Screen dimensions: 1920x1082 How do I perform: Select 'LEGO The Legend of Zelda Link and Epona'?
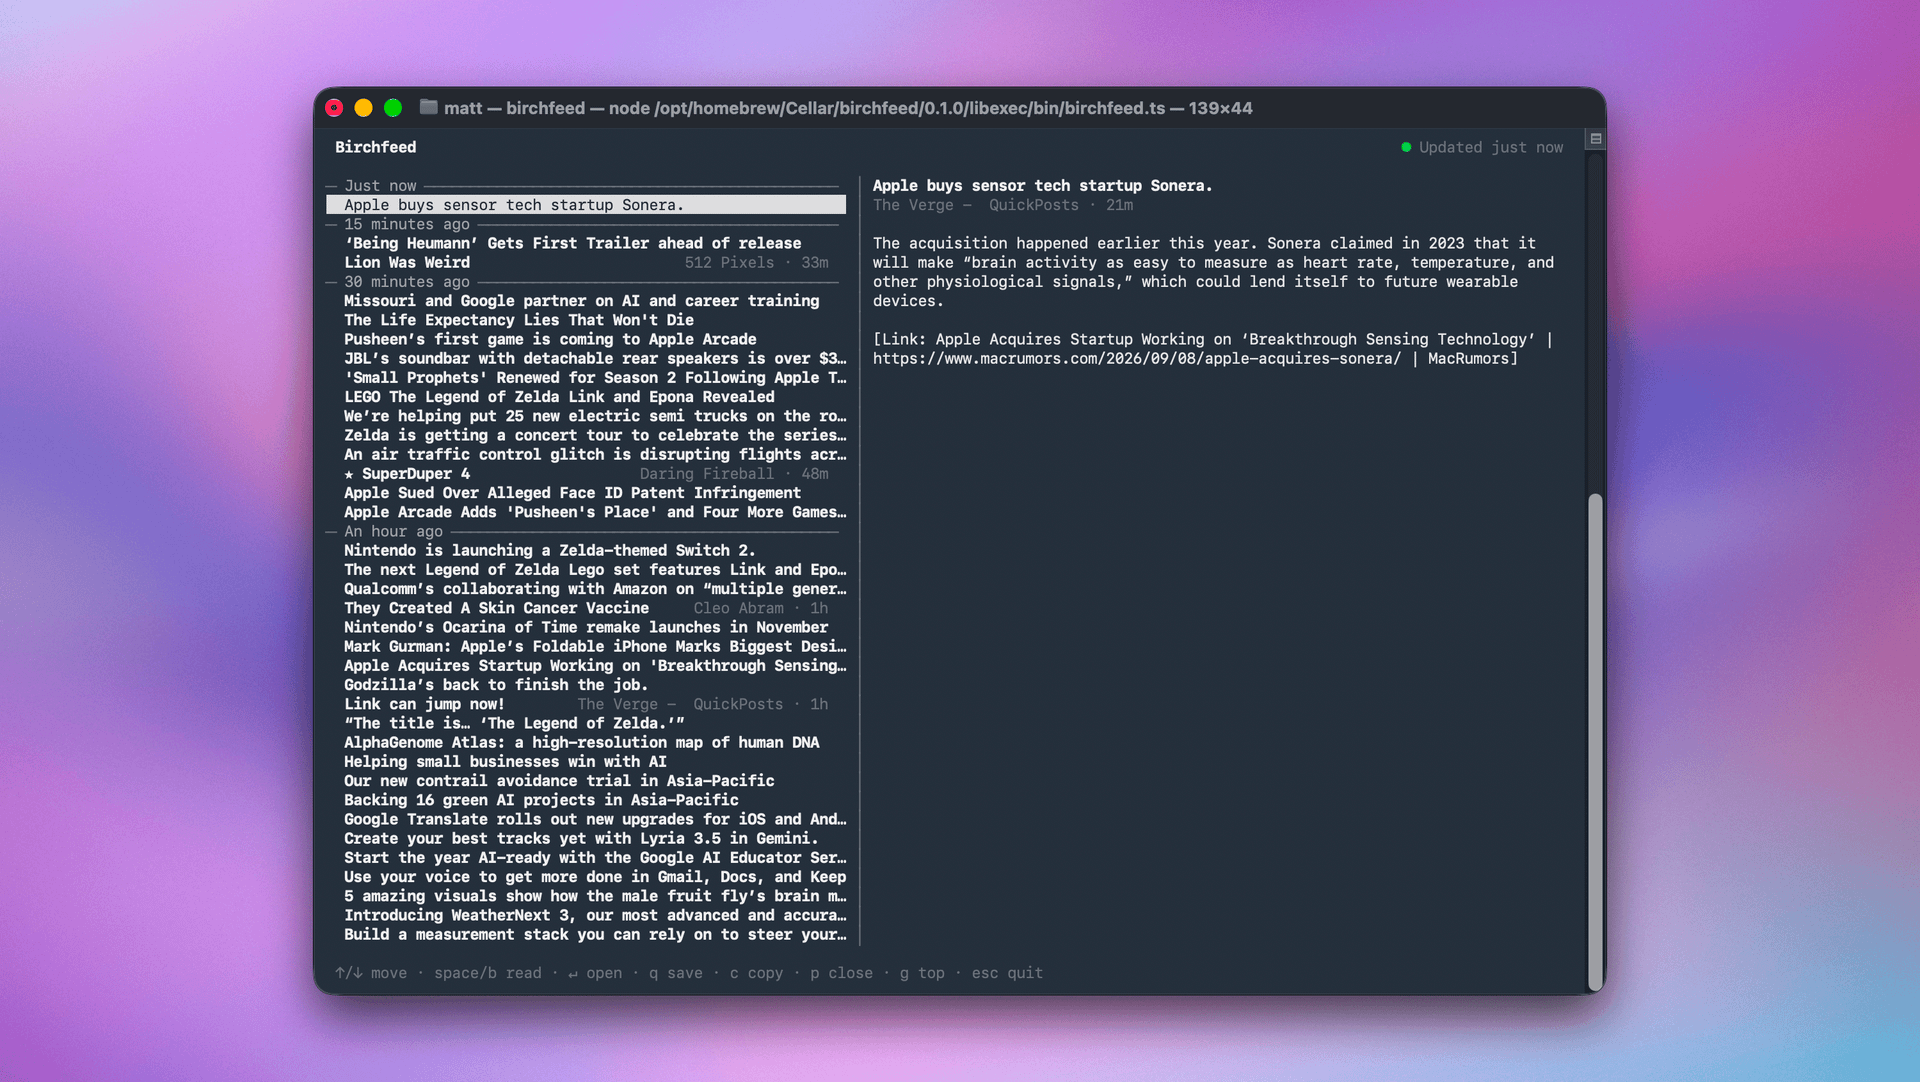pos(559,397)
